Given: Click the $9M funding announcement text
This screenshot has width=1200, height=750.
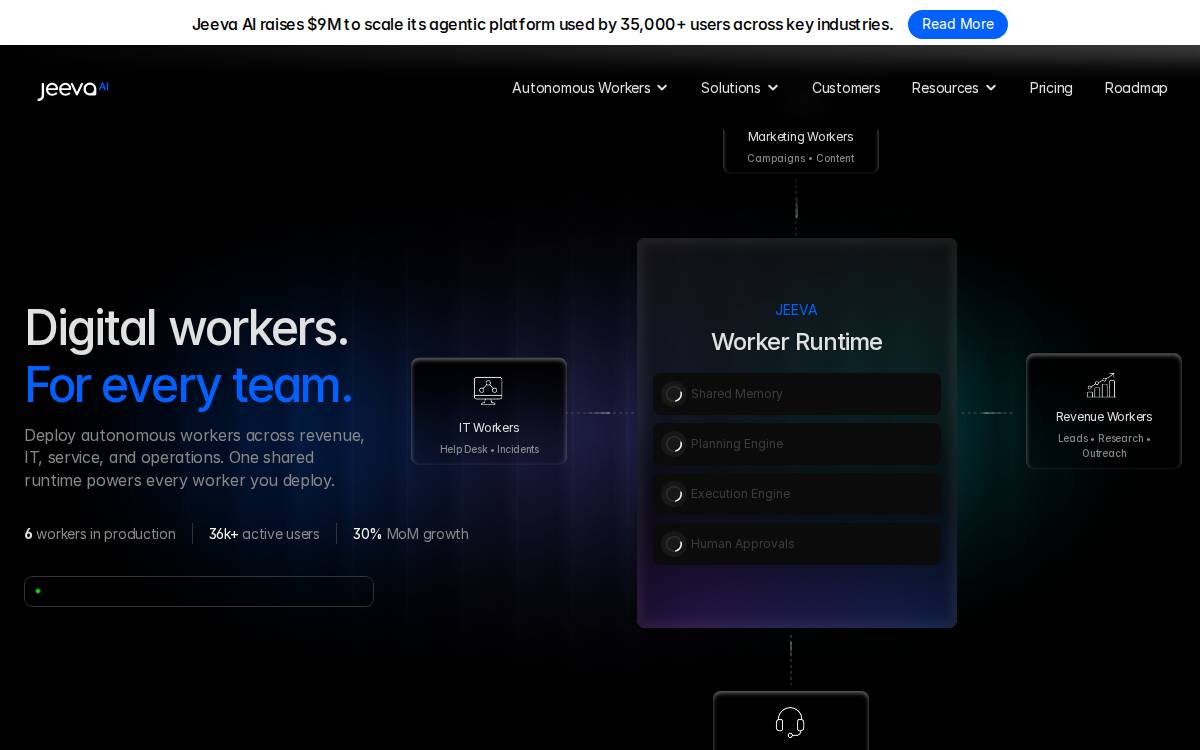Looking at the screenshot, I should pyautogui.click(x=542, y=24).
